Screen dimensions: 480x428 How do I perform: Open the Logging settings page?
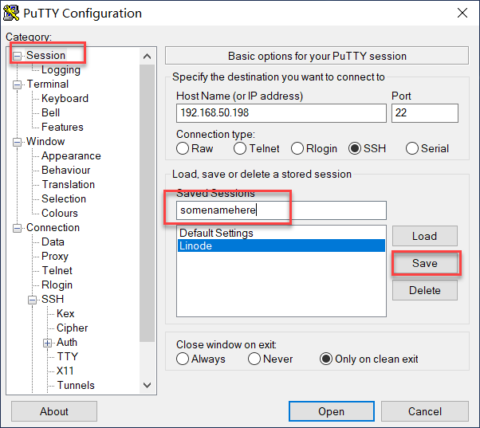(61, 70)
